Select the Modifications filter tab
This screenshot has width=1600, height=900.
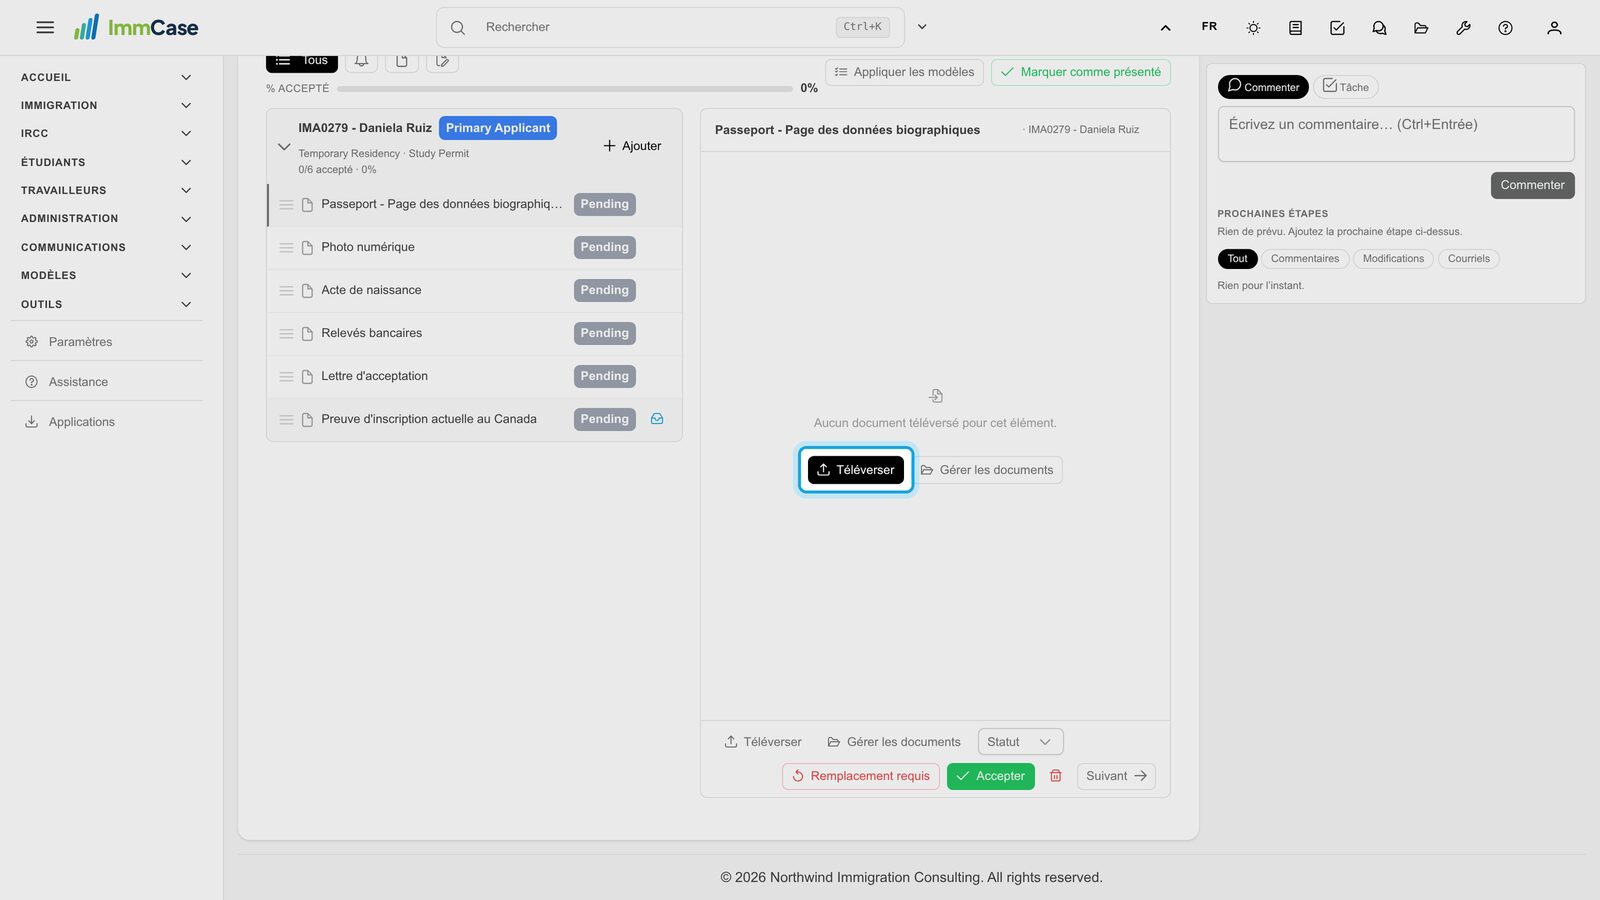click(x=1393, y=259)
